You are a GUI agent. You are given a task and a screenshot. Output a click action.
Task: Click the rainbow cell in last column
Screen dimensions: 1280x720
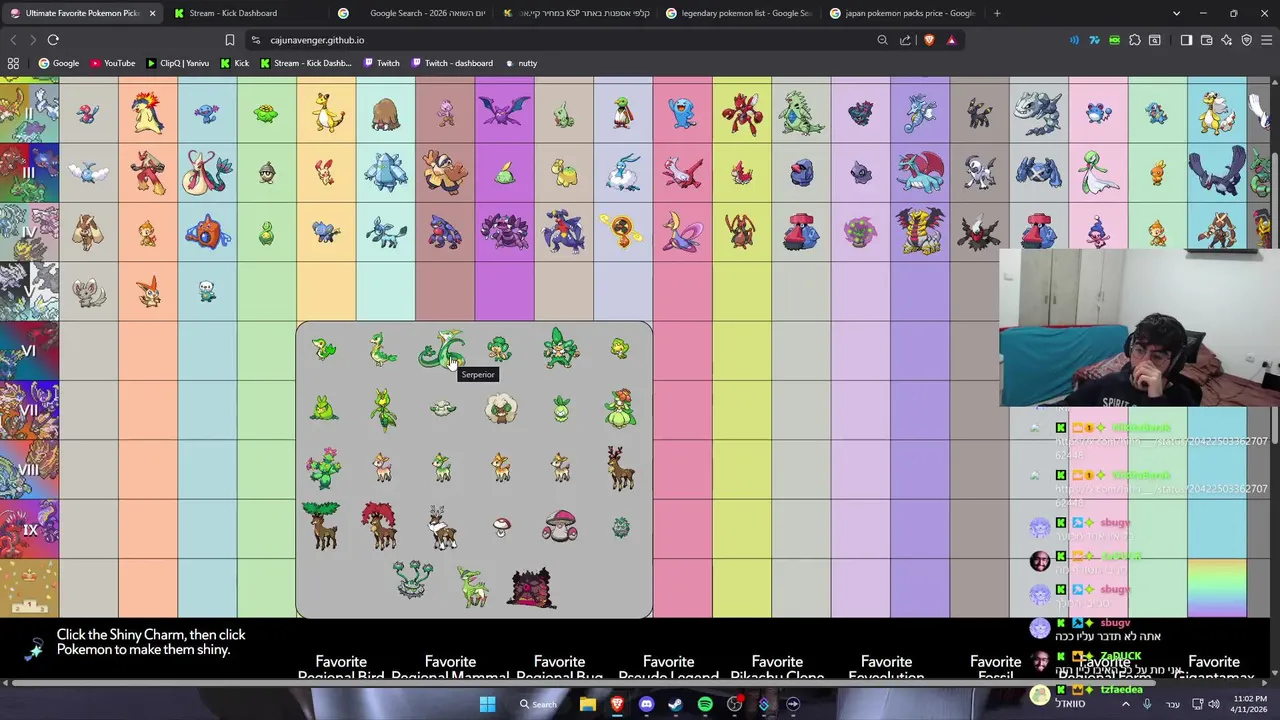[x=1217, y=588]
